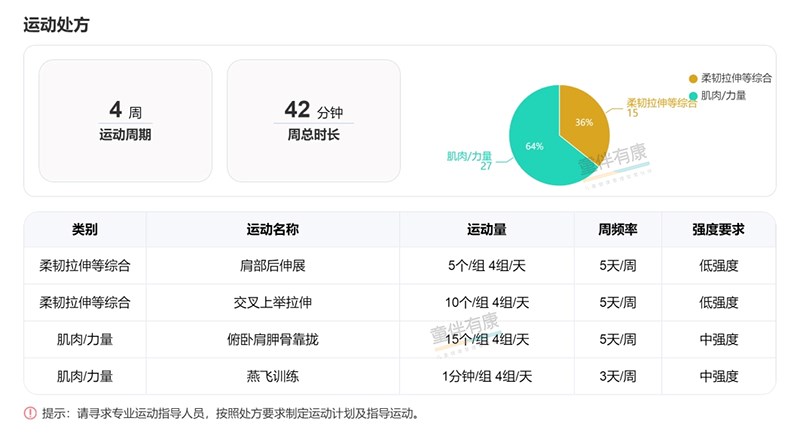Select the 肩部后伸展 exercise name cell
This screenshot has height=433, width=800.
[x=272, y=266]
